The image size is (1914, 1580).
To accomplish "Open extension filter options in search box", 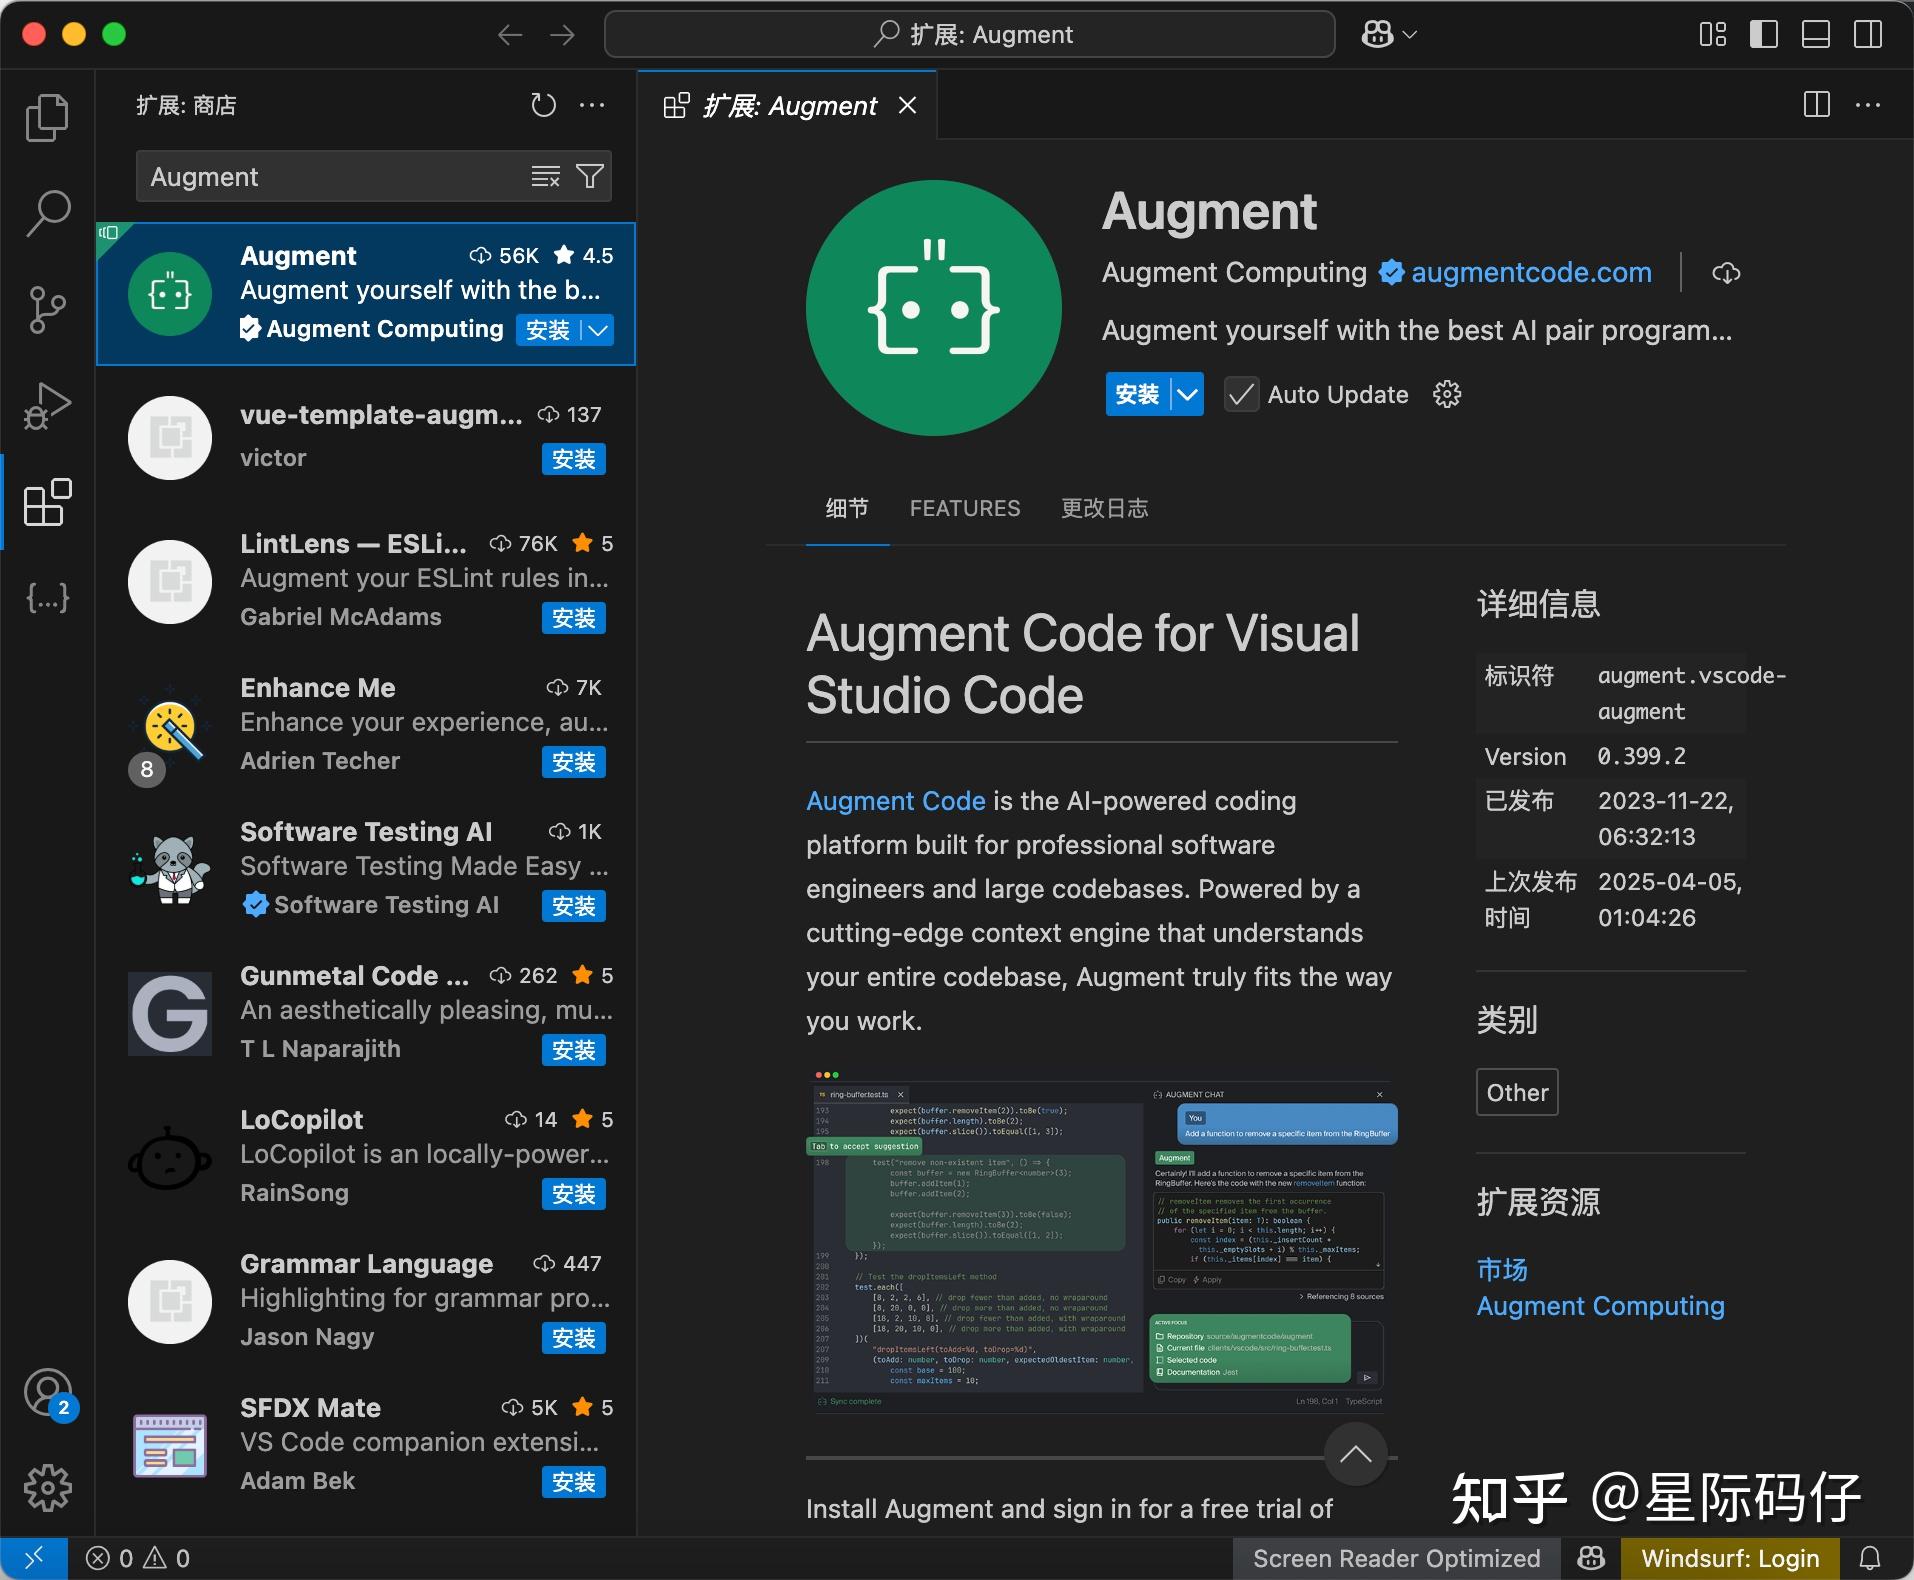I will pos(589,176).
